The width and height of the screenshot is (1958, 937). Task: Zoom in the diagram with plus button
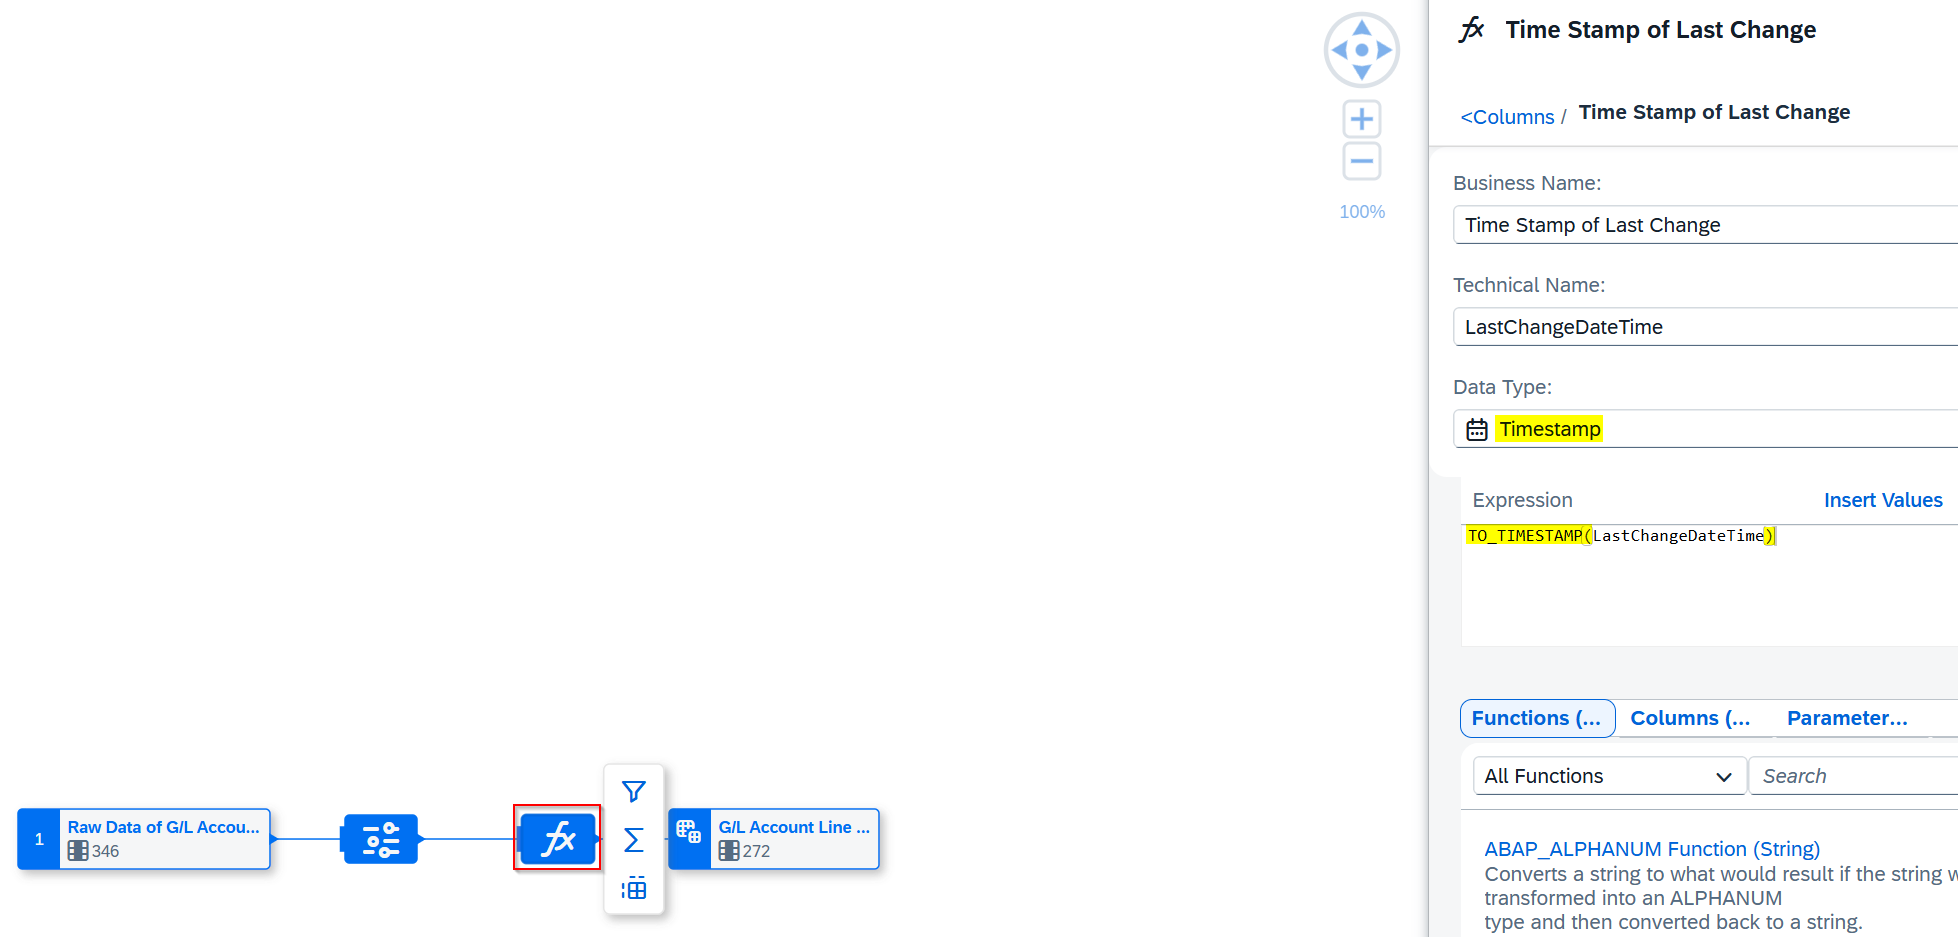(1361, 120)
